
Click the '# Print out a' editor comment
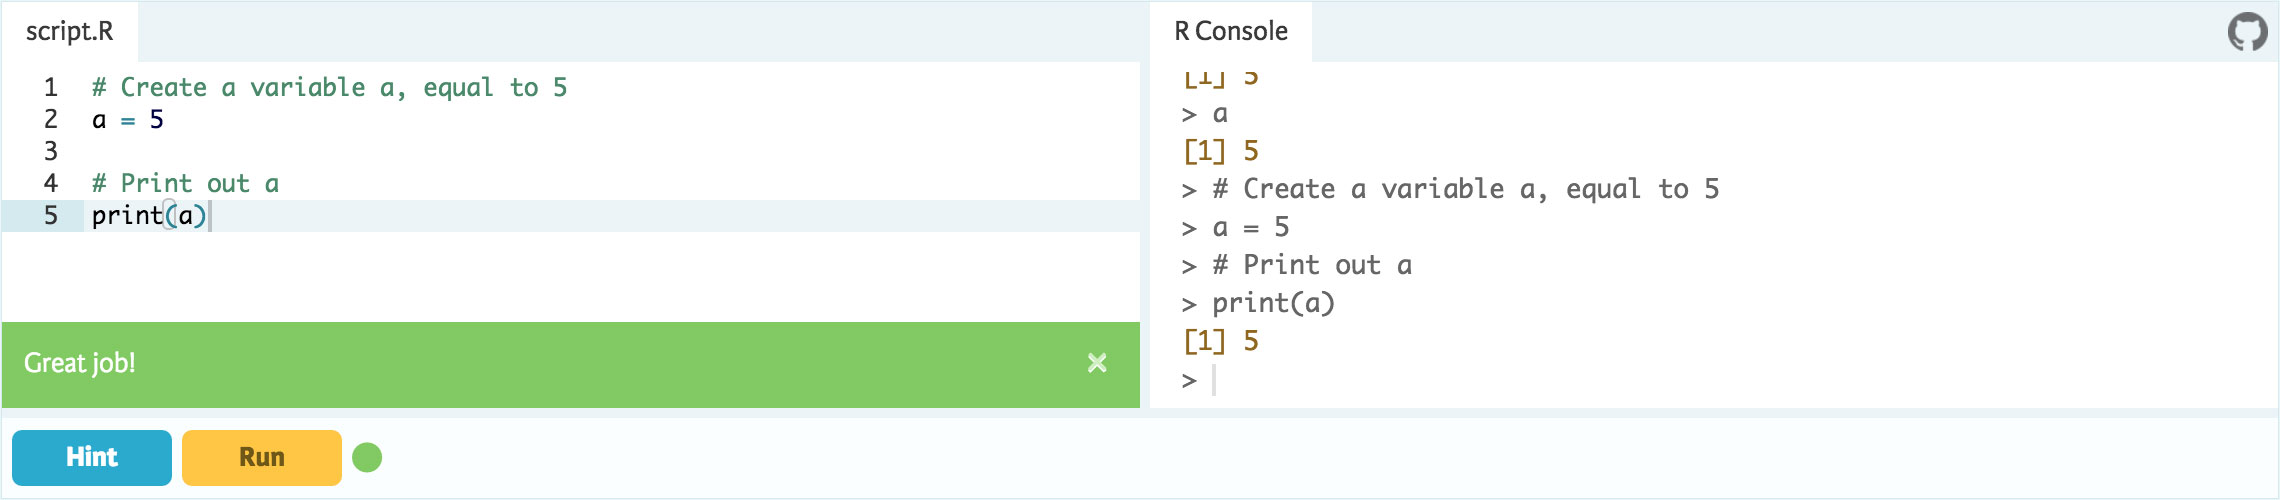coord(185,184)
